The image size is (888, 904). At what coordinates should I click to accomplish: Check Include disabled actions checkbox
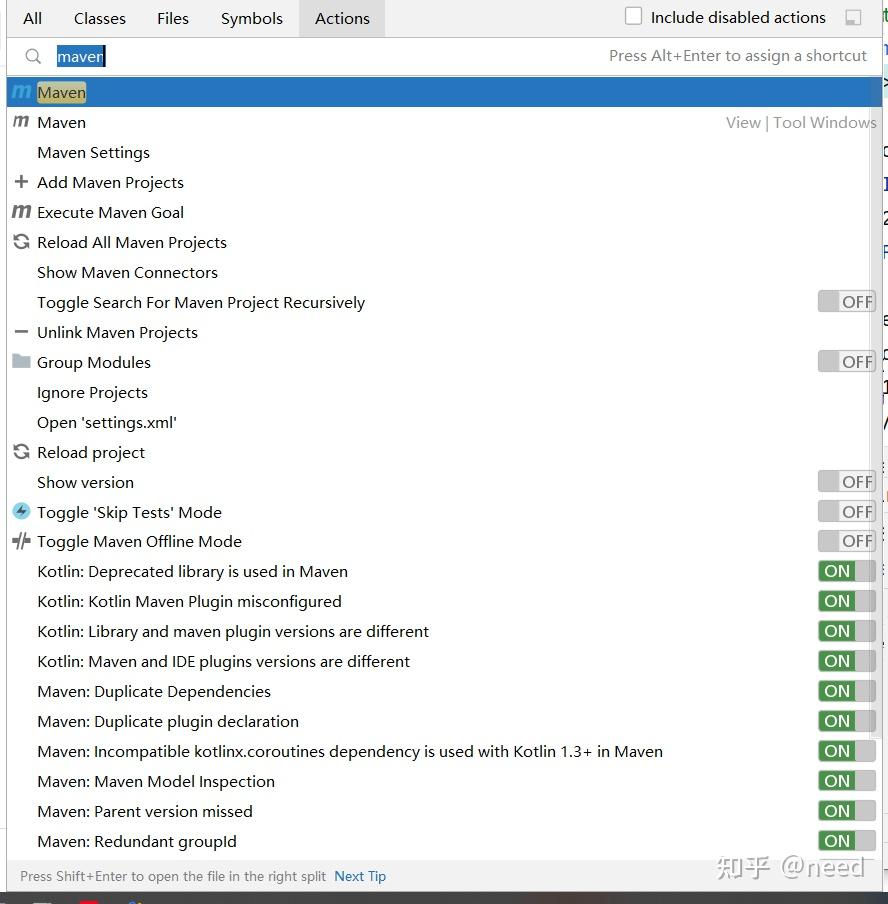point(633,16)
